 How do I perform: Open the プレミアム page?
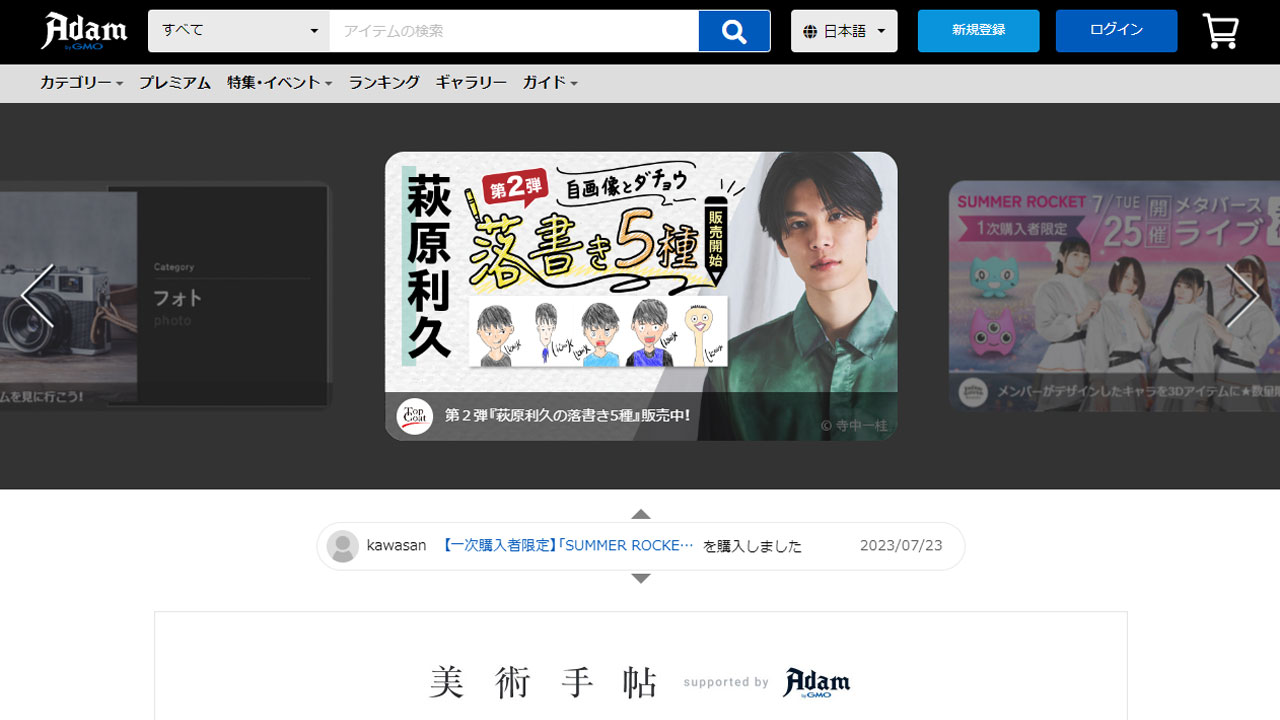coord(175,83)
